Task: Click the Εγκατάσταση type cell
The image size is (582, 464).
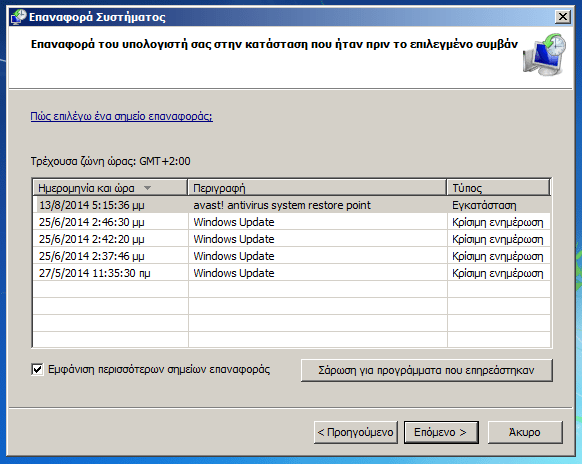Action: click(484, 205)
